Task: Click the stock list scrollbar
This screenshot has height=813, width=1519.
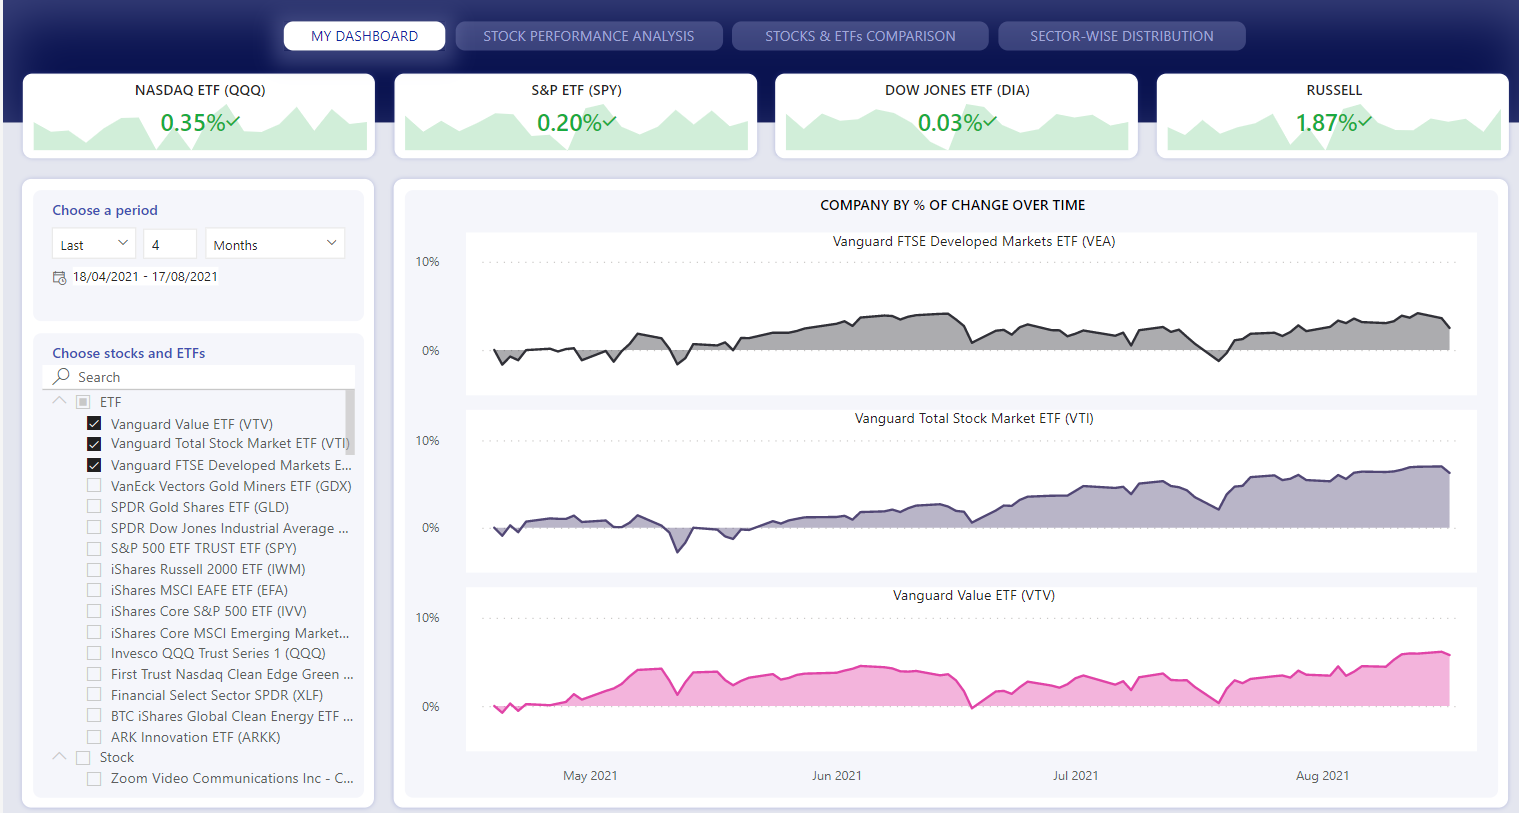Action: (x=350, y=421)
